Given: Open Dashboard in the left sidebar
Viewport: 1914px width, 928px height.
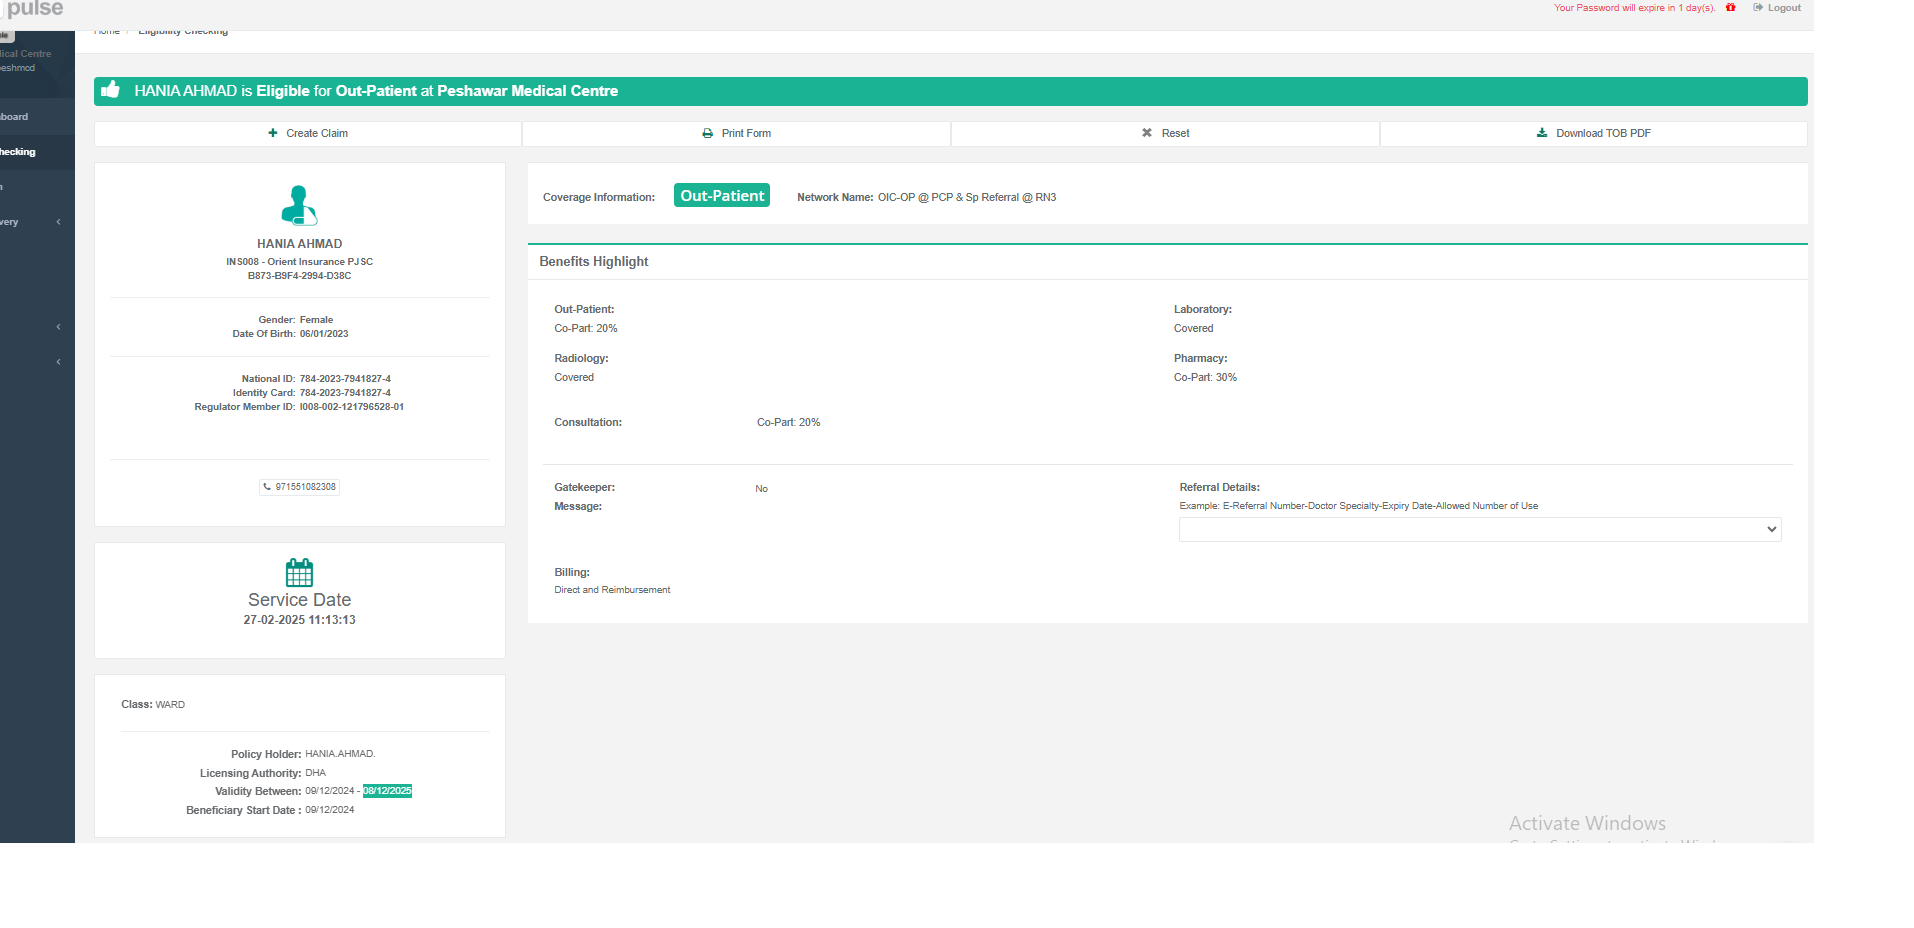Looking at the screenshot, I should click(15, 117).
